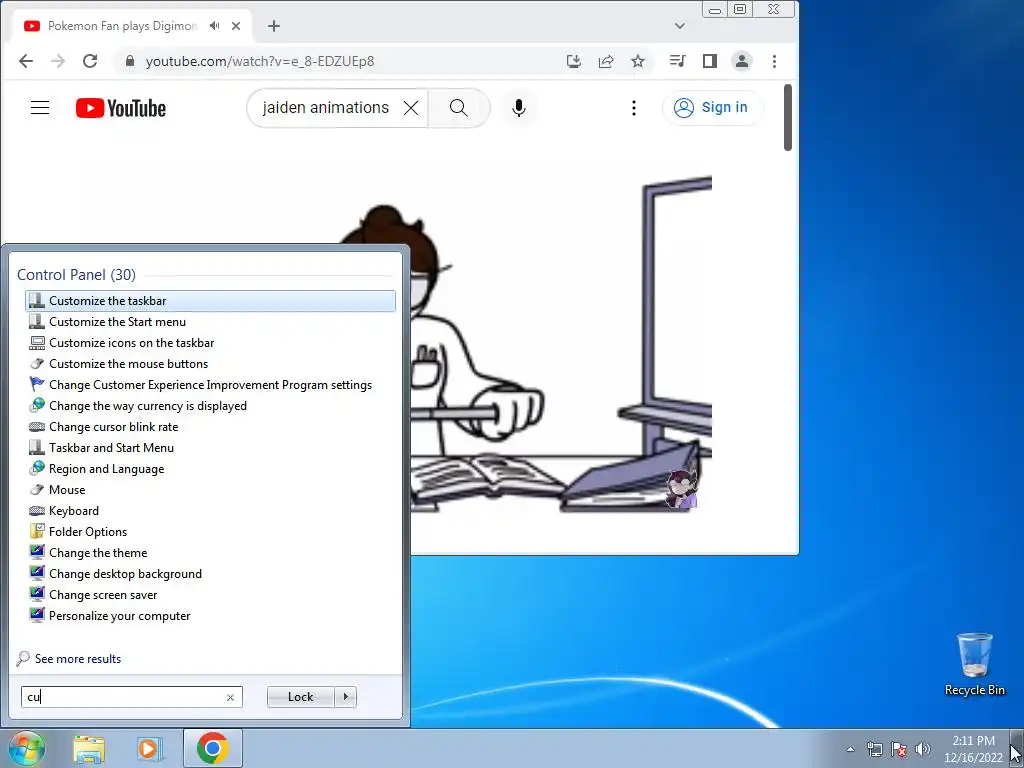This screenshot has width=1024, height=768.
Task: Click YouTube search magnifier button
Action: (458, 108)
